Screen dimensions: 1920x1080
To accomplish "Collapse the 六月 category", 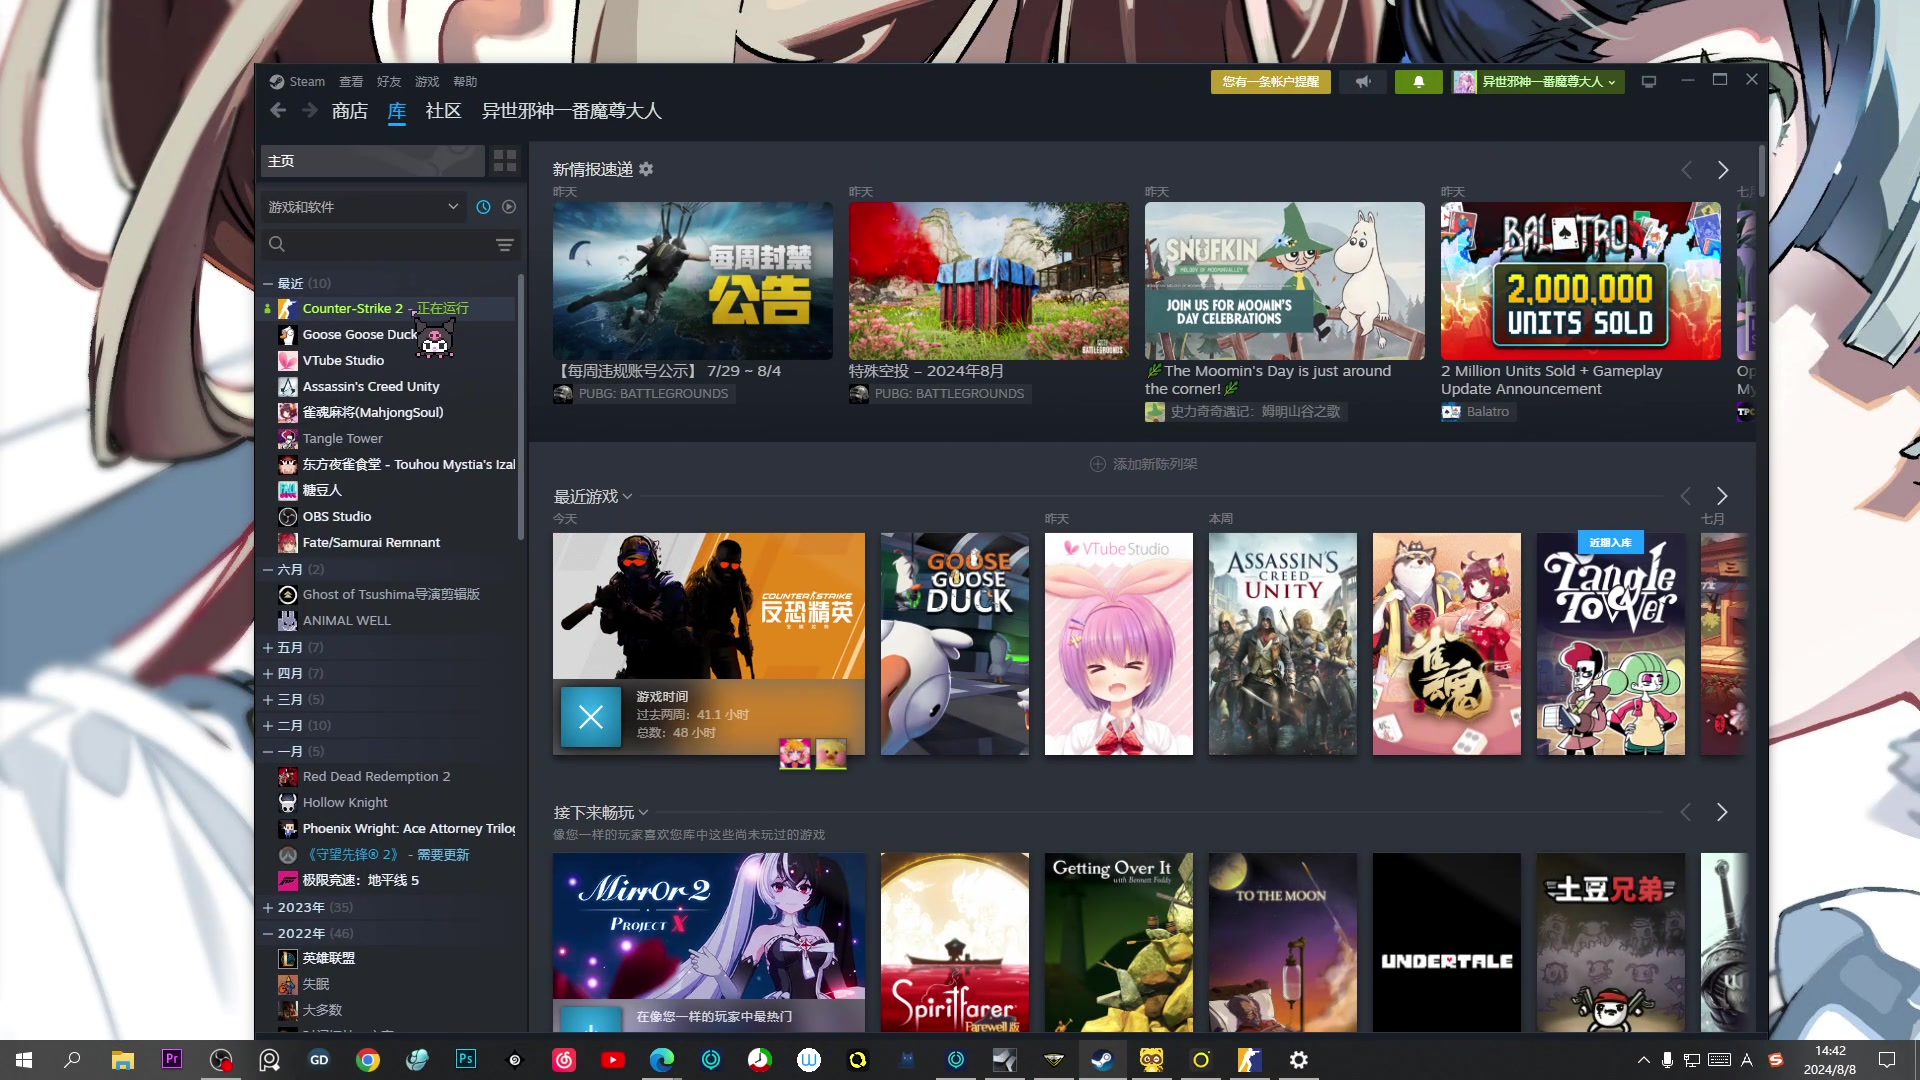I will pos(267,570).
